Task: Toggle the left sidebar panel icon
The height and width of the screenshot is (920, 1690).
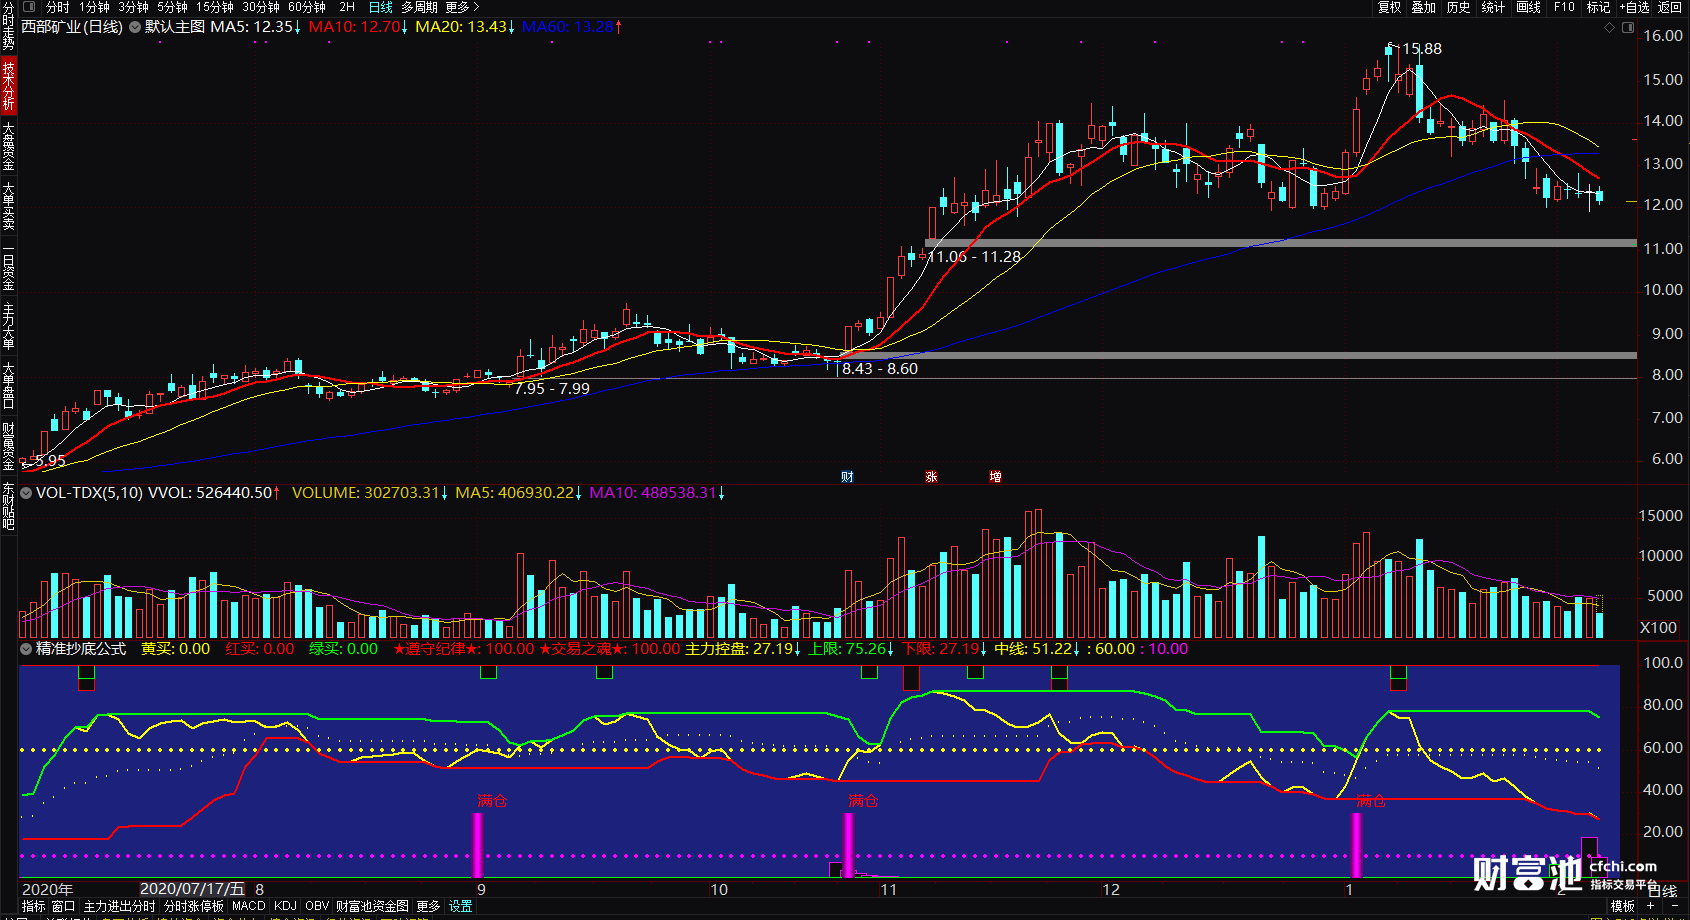Action: [29, 7]
